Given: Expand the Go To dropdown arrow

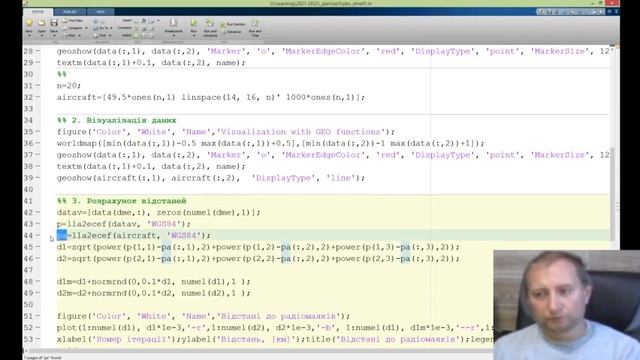Looking at the screenshot, I should (x=111, y=28).
